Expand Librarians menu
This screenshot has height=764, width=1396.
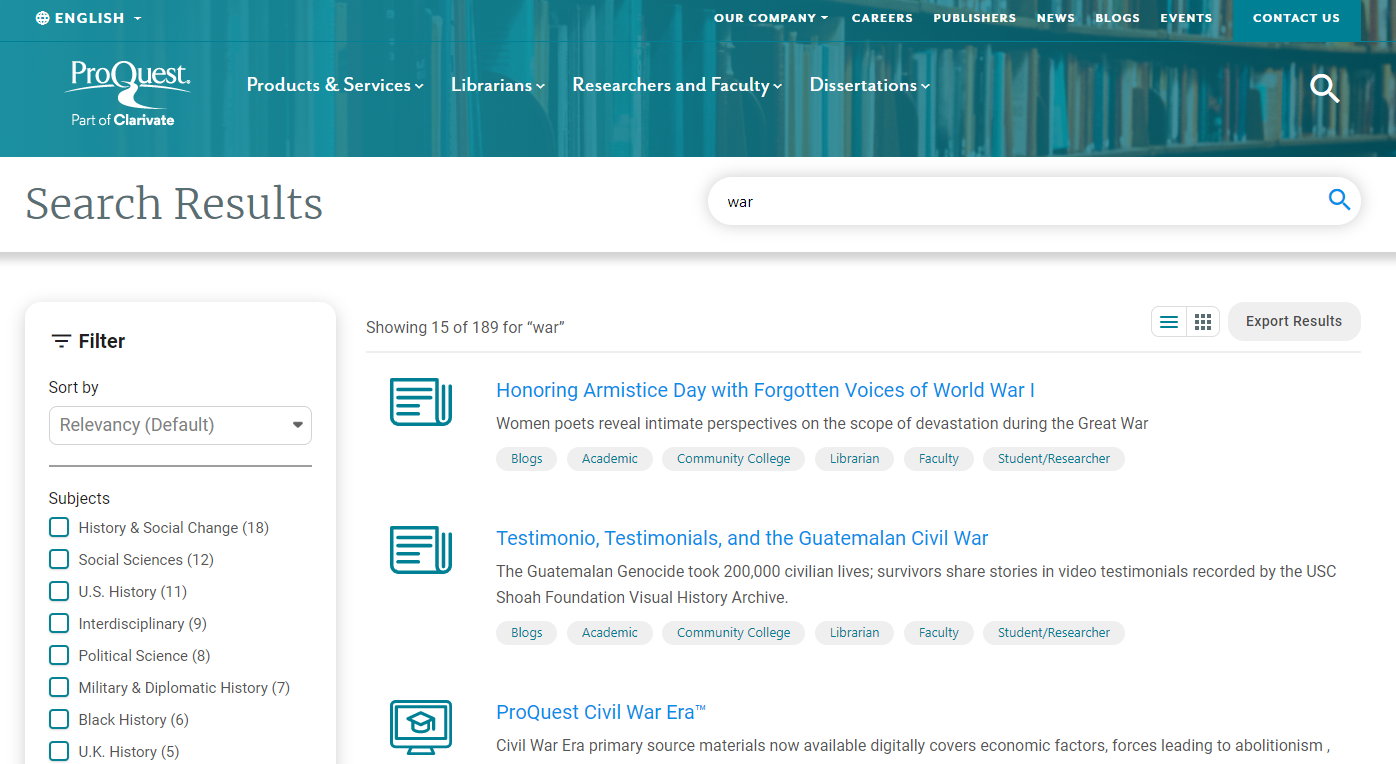click(498, 85)
